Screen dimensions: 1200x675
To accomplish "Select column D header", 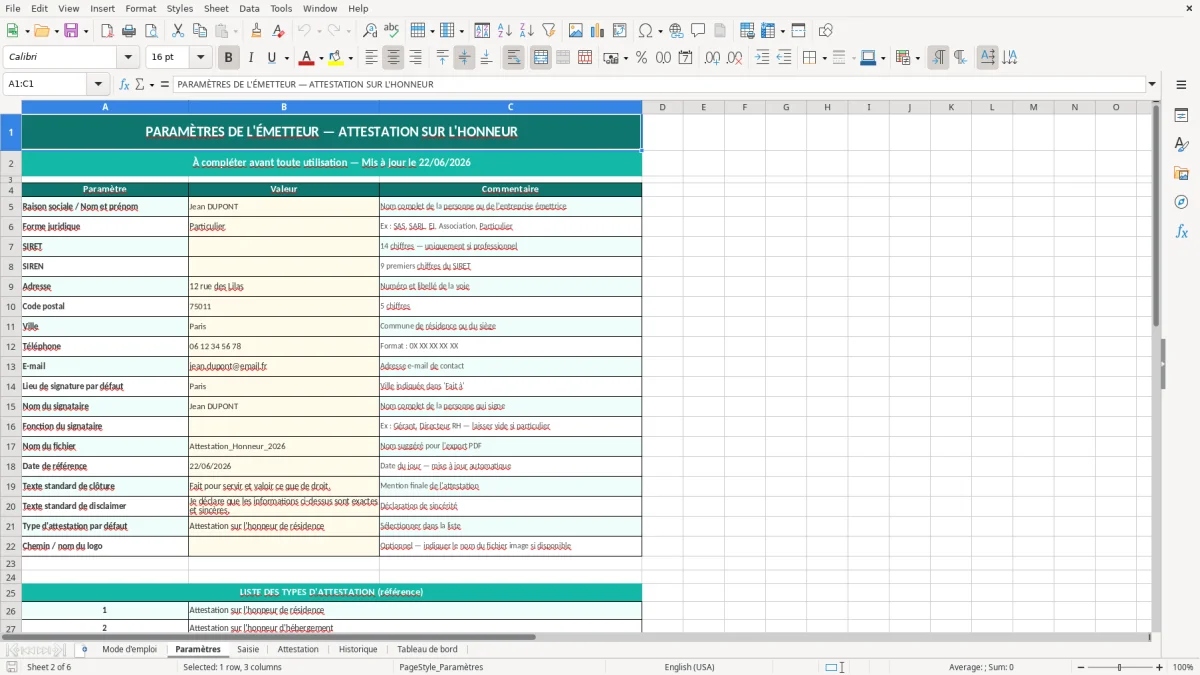I will coord(662,107).
